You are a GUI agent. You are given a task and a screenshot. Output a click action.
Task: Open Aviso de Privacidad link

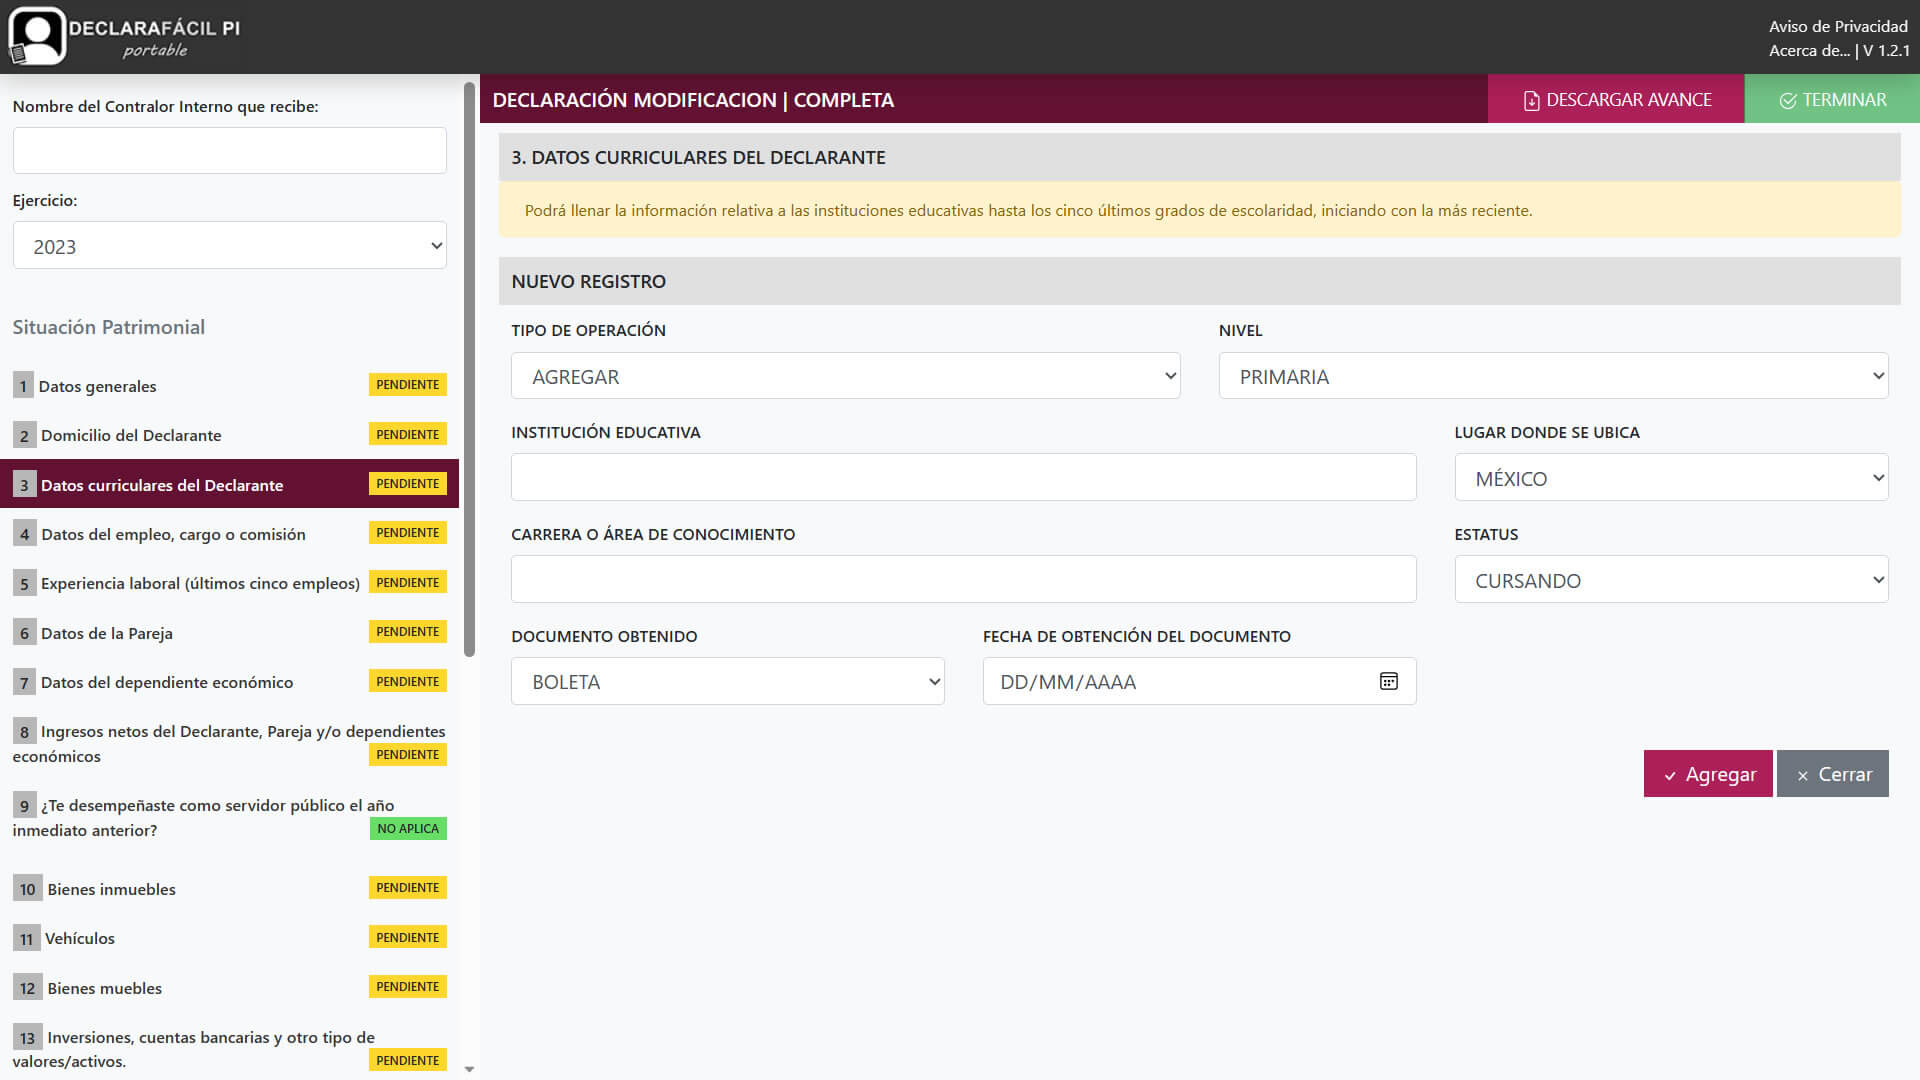tap(1838, 26)
